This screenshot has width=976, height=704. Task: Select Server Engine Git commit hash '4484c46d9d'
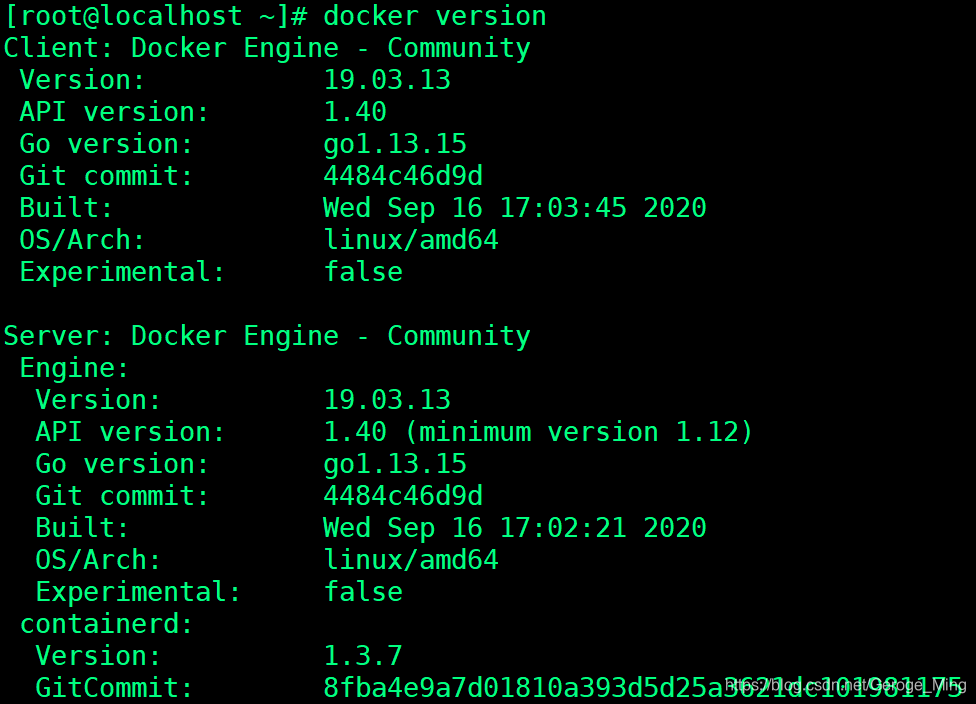[x=403, y=496]
